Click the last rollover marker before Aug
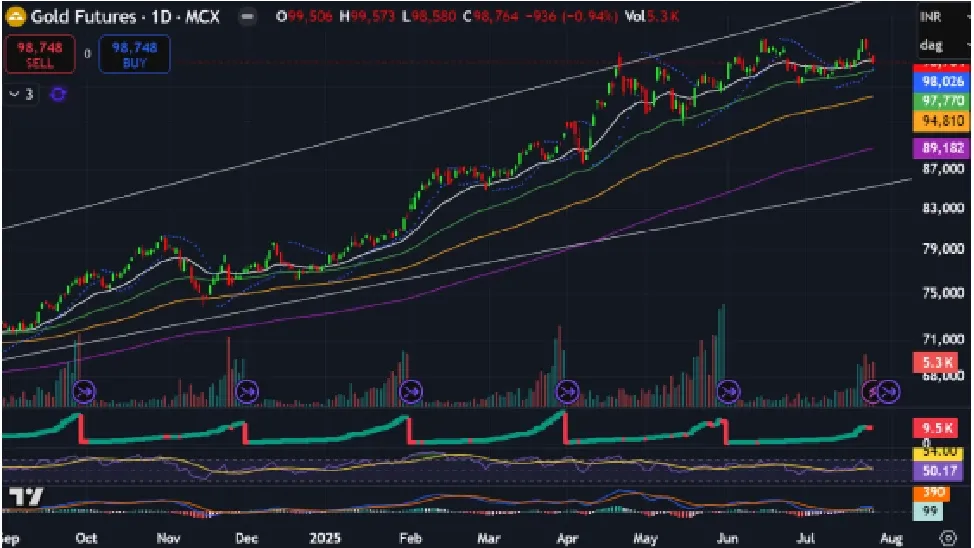The height and width of the screenshot is (548, 974). (889, 392)
